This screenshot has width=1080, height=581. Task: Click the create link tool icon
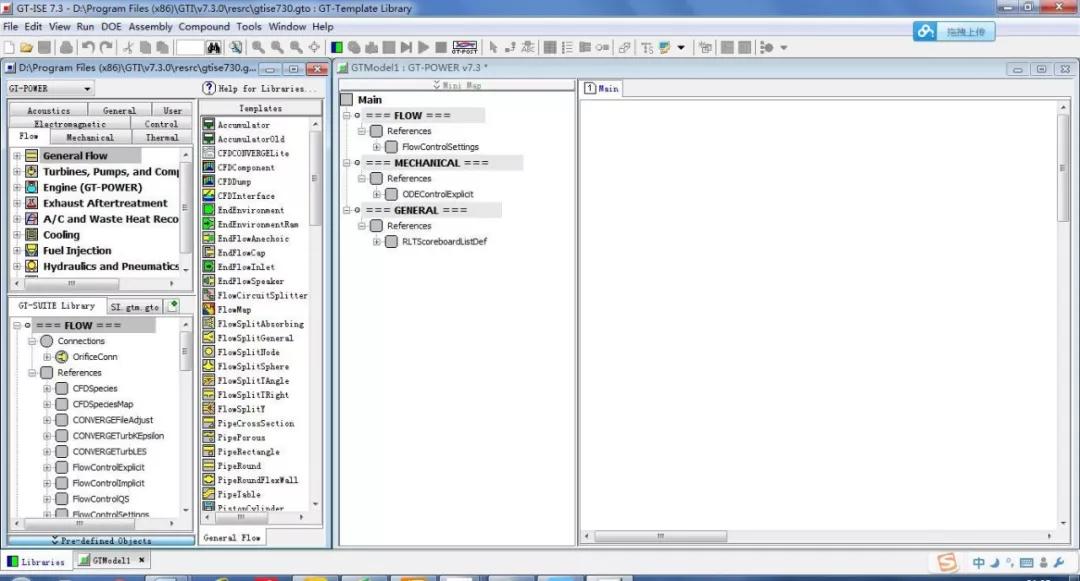[x=510, y=47]
